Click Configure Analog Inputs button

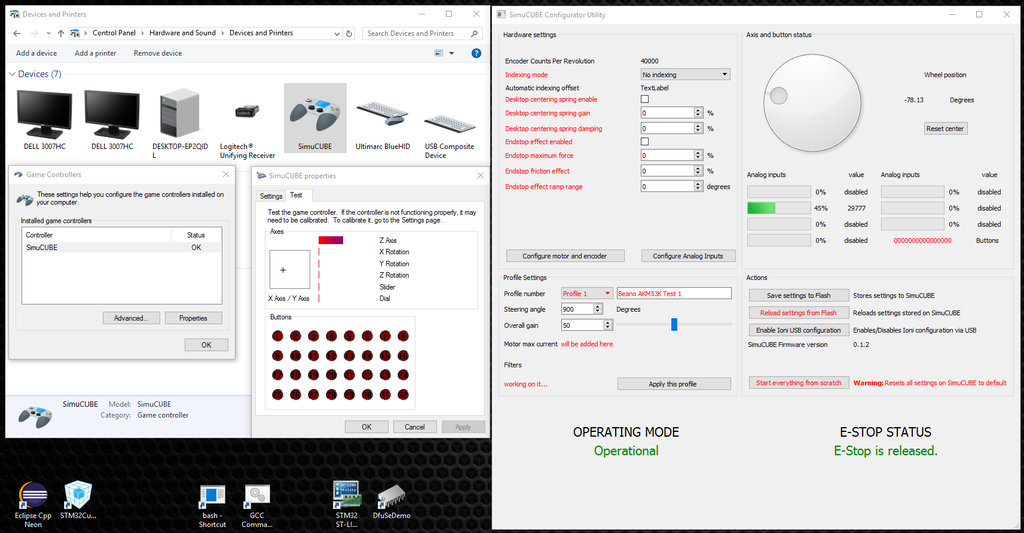(688, 256)
